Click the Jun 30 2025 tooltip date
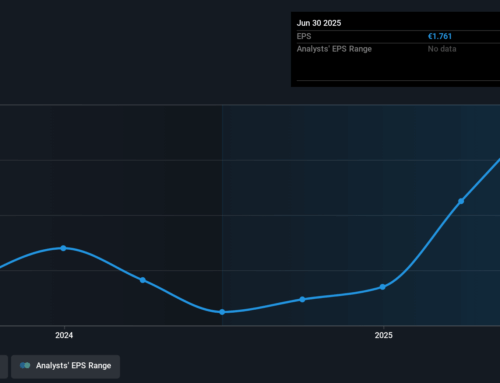The image size is (500, 383). pyautogui.click(x=319, y=23)
